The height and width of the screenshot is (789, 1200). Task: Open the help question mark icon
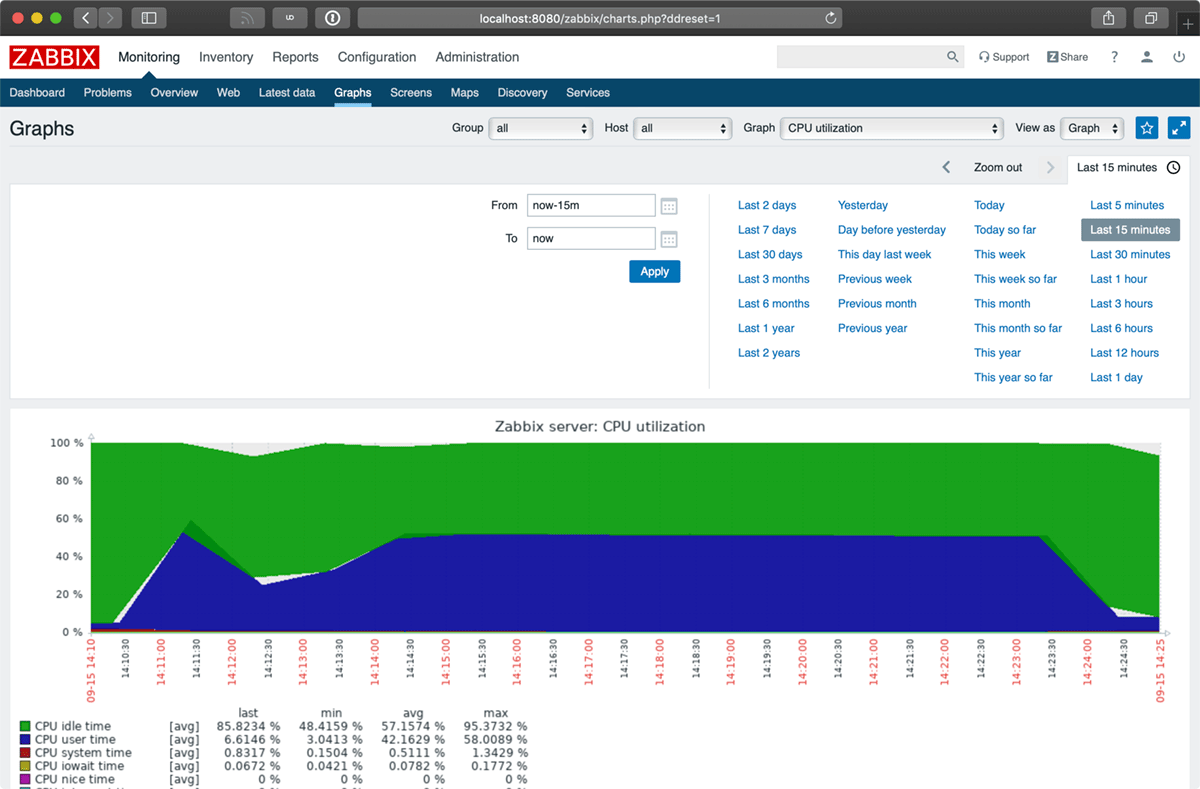click(1115, 57)
